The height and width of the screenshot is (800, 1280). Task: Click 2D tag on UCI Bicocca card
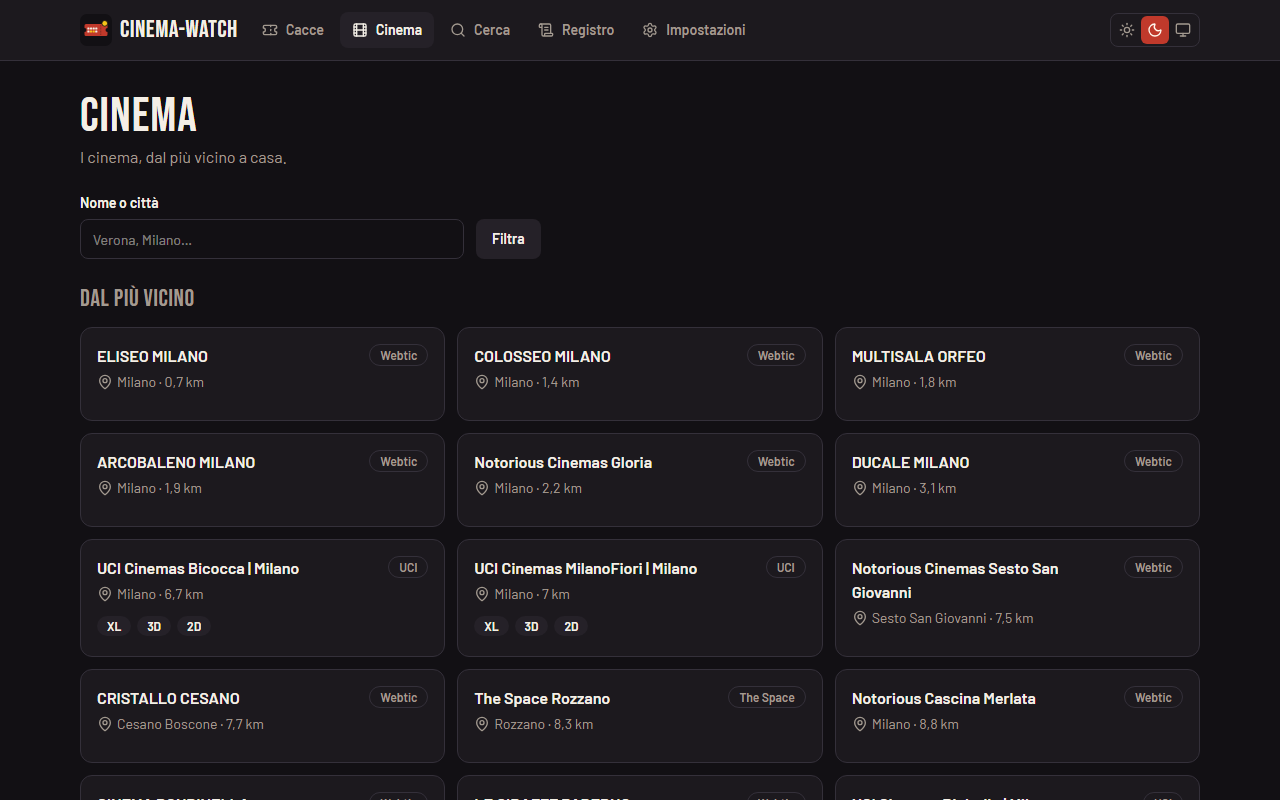pyautogui.click(x=194, y=627)
